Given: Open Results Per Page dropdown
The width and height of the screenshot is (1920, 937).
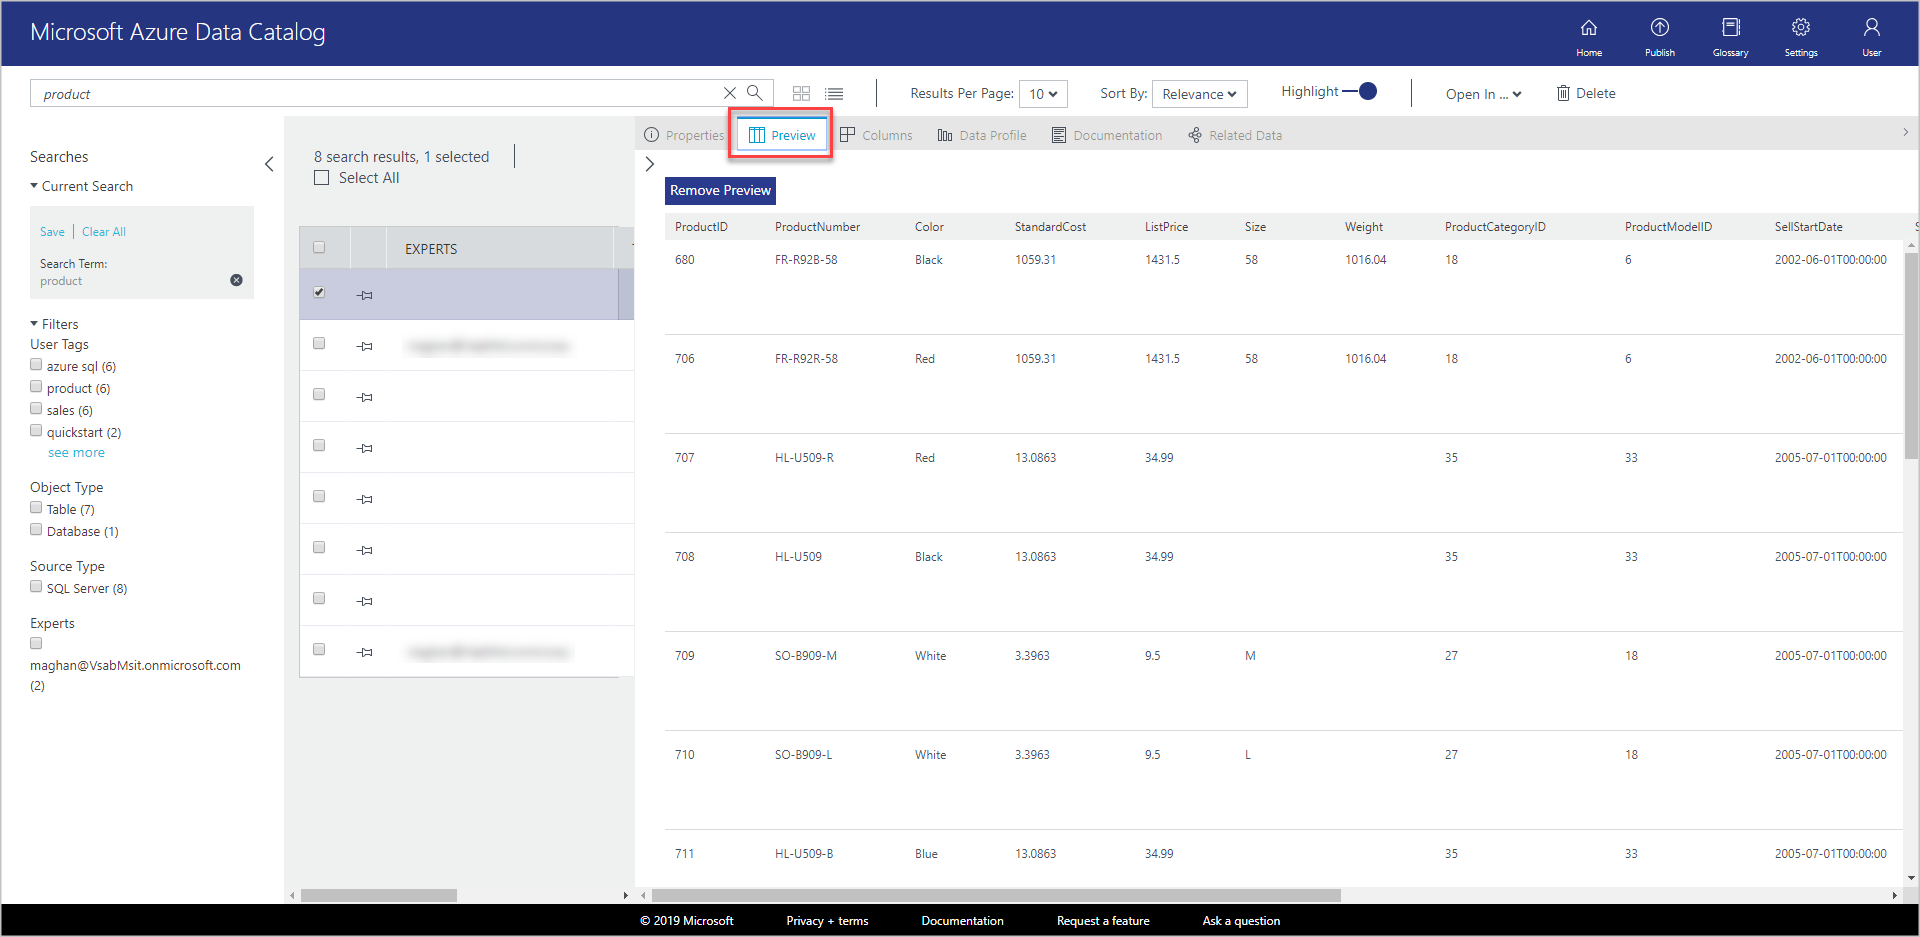Looking at the screenshot, I should click(x=1043, y=94).
